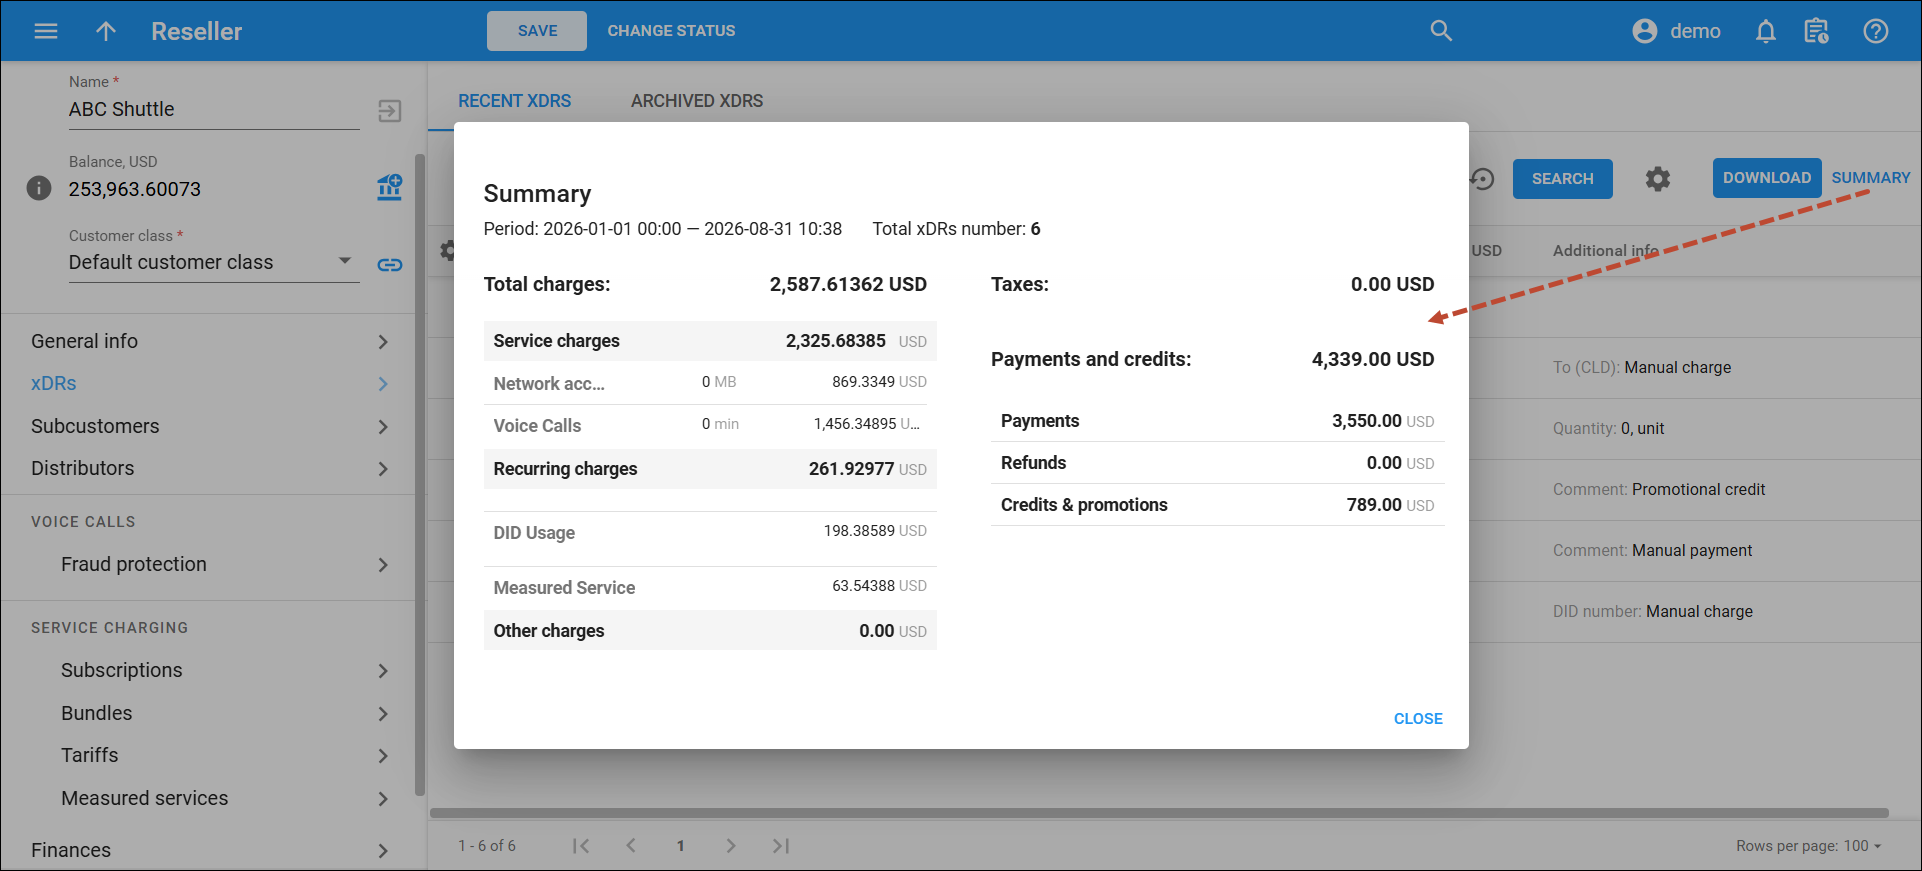Image resolution: width=1922 pixels, height=871 pixels.
Task: Click Total charges amount 2,587.61362 USD
Action: point(848,284)
